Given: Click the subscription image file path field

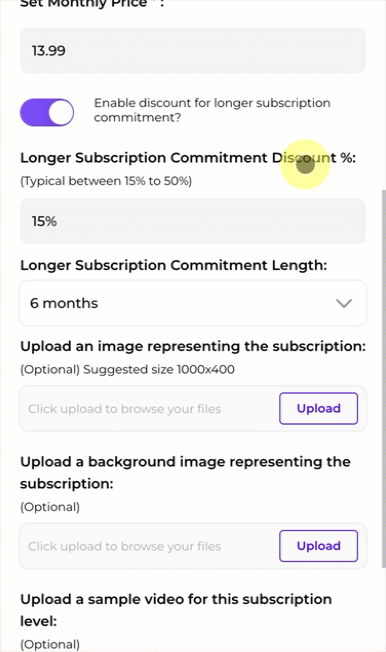Looking at the screenshot, I should (x=149, y=409).
